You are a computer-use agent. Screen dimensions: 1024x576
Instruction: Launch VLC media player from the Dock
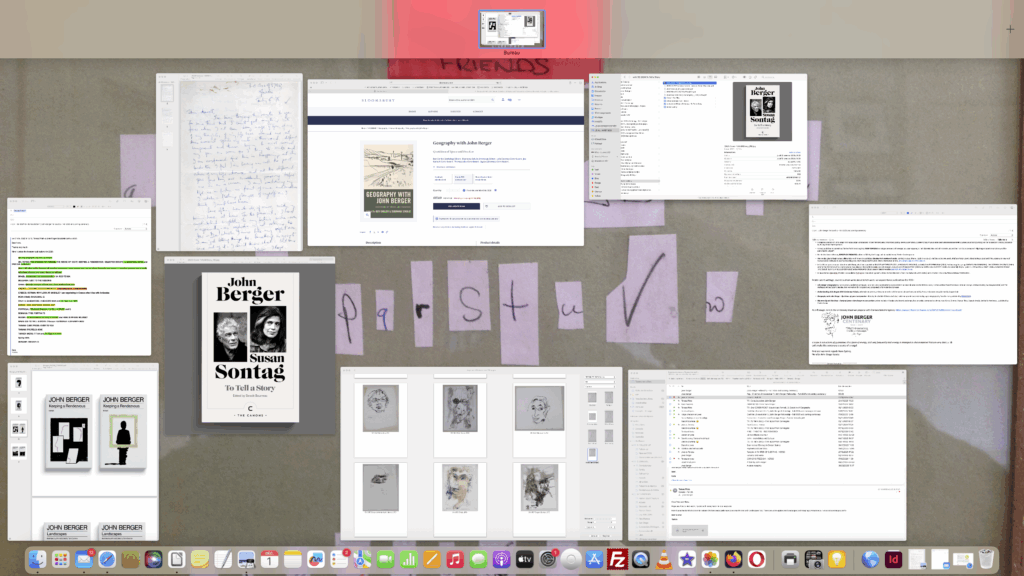pos(663,559)
